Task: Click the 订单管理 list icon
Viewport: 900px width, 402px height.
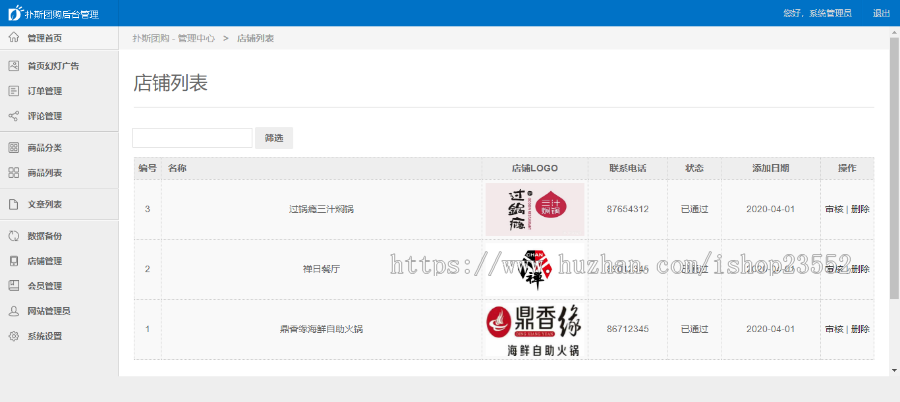Action: 14,91
